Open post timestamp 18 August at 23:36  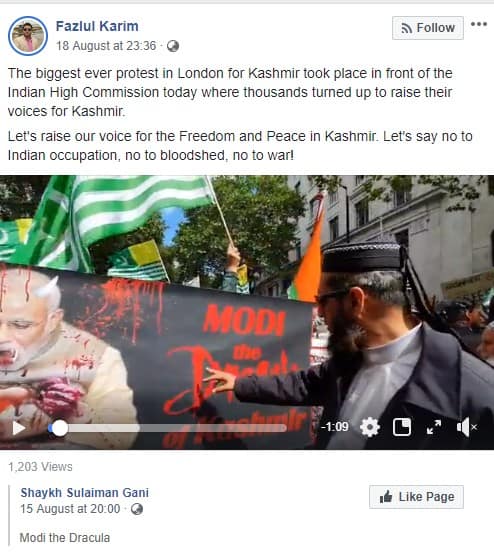point(106,46)
